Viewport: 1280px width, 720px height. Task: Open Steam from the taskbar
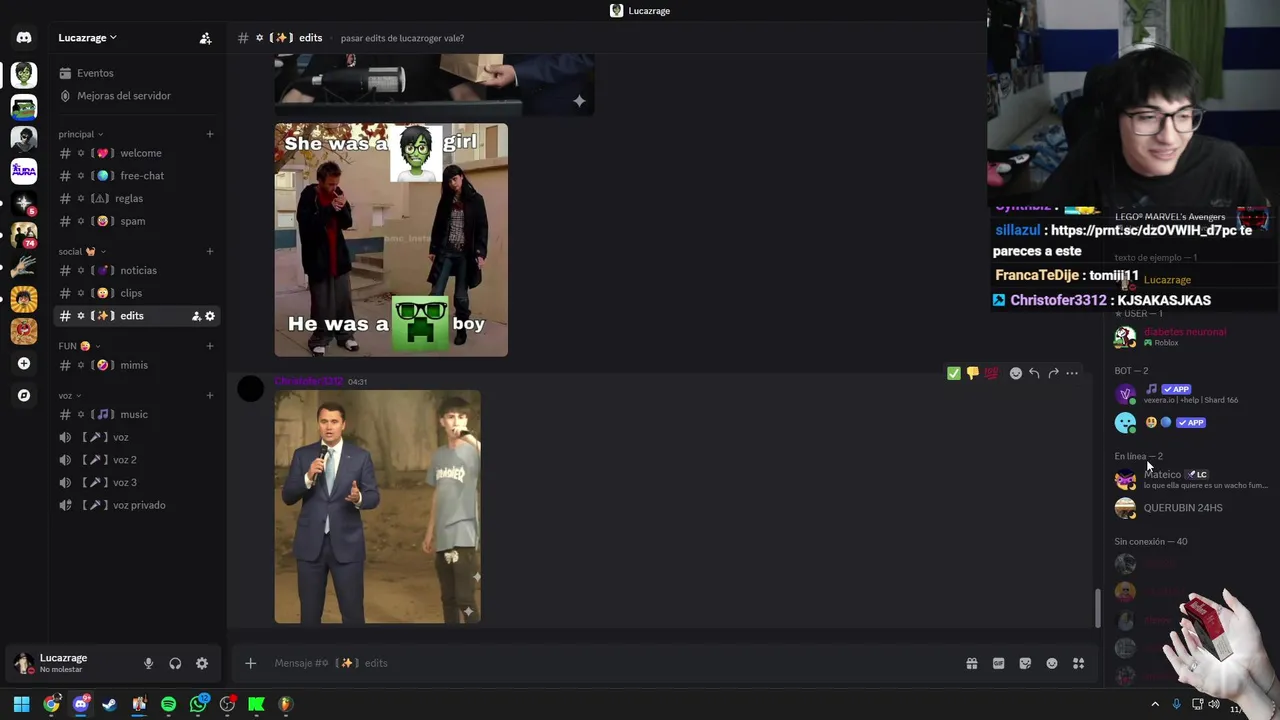(109, 704)
